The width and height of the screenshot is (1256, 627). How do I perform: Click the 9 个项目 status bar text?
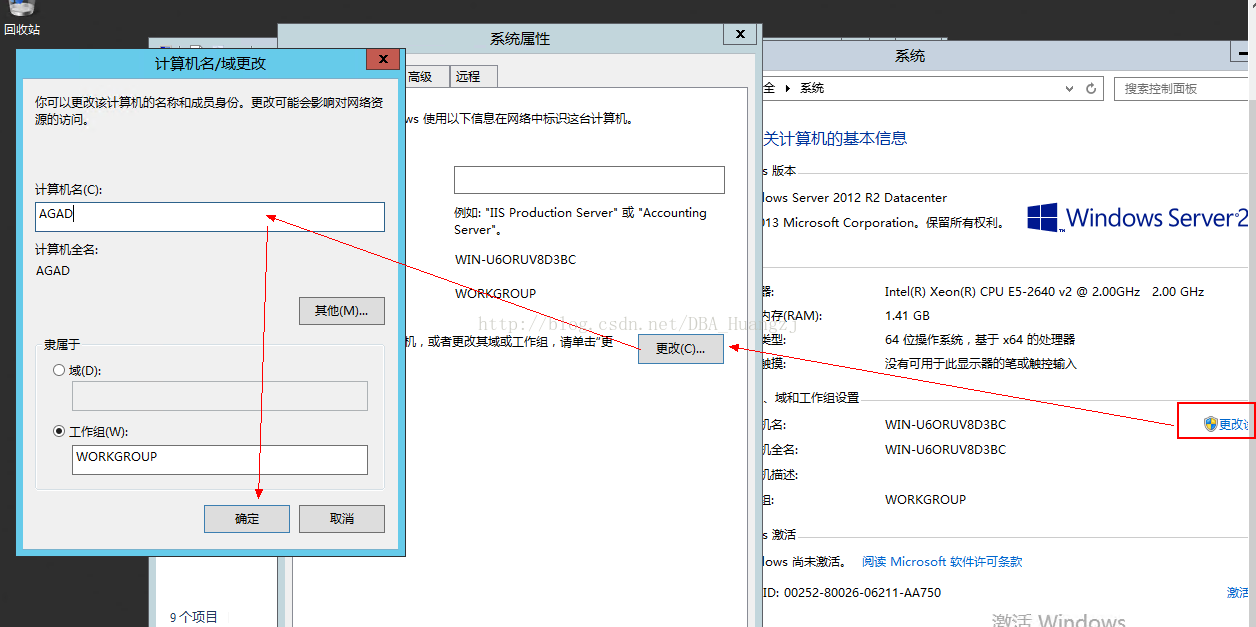[193, 617]
